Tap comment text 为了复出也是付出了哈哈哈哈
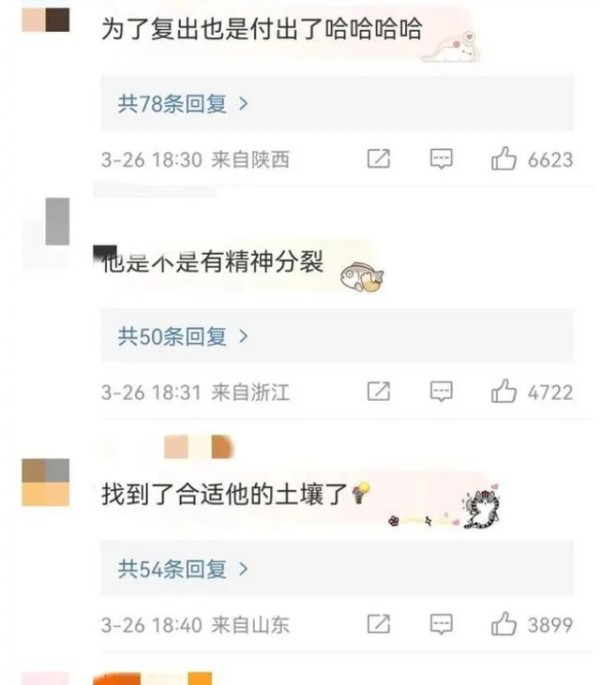 [x=262, y=30]
